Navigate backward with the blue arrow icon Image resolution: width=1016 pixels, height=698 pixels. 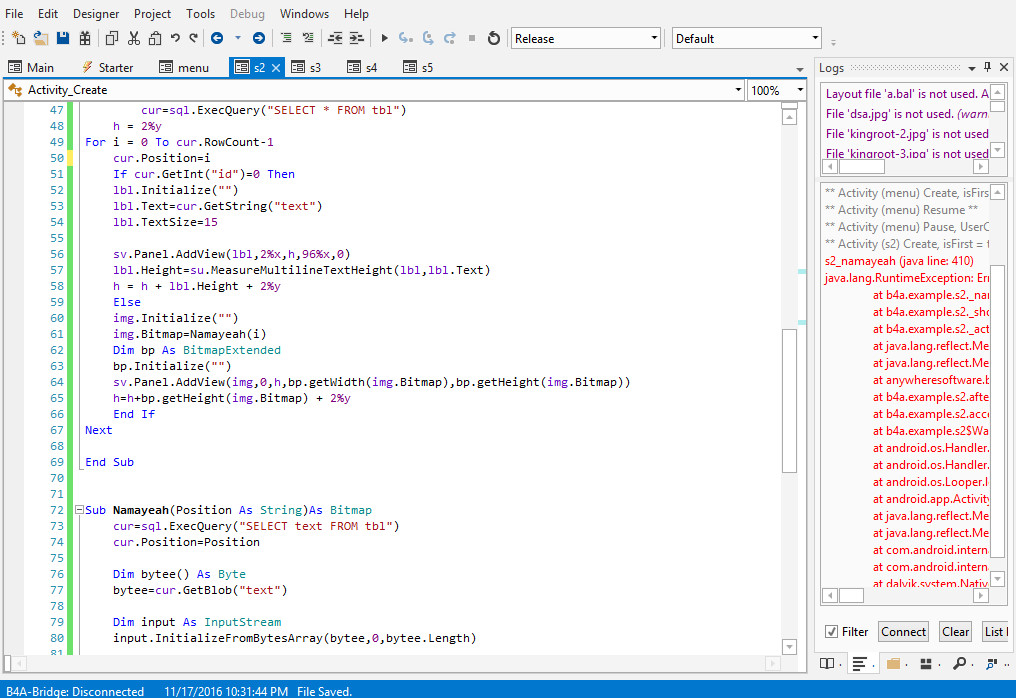point(217,38)
